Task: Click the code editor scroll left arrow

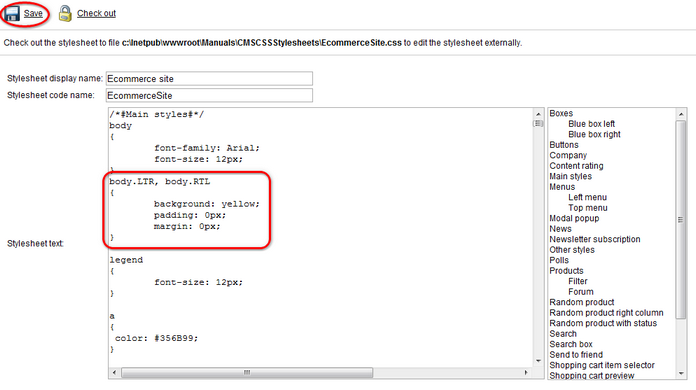Action: [x=115, y=372]
